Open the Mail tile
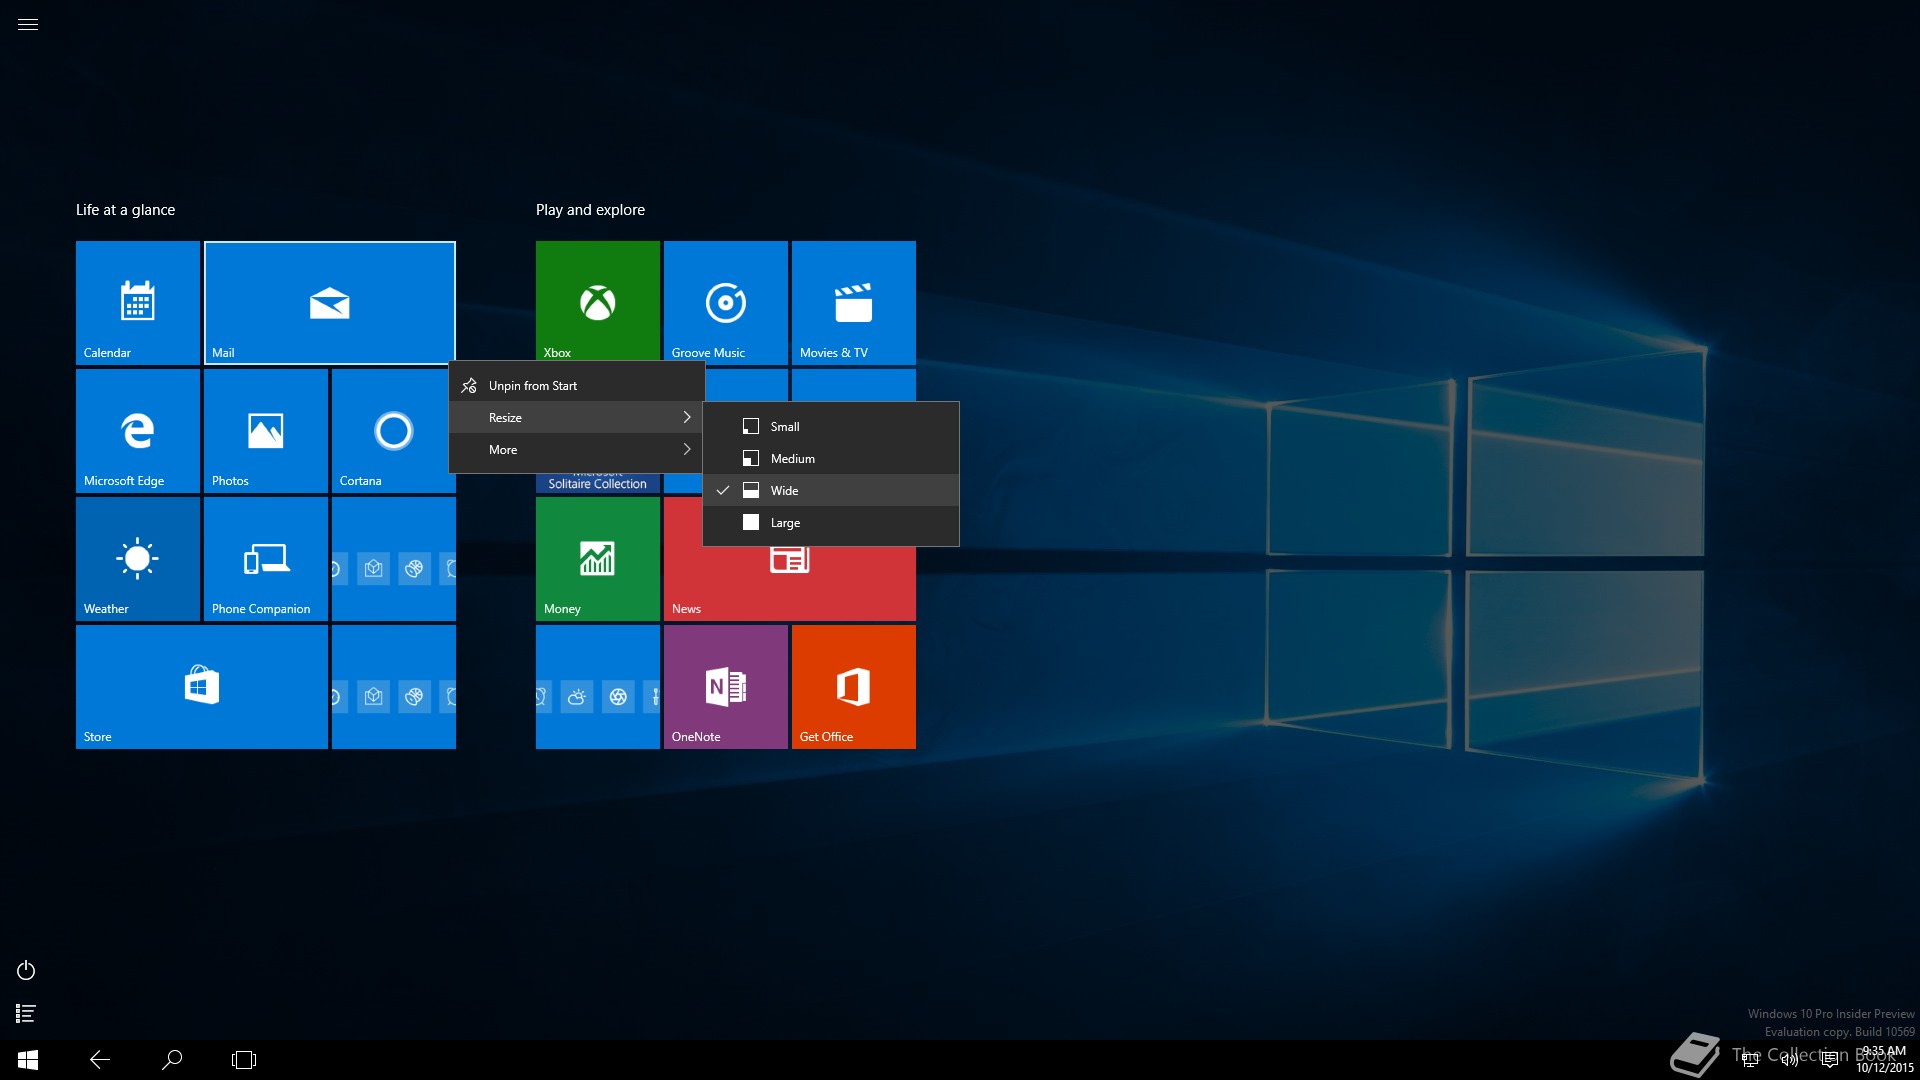 pyautogui.click(x=330, y=303)
